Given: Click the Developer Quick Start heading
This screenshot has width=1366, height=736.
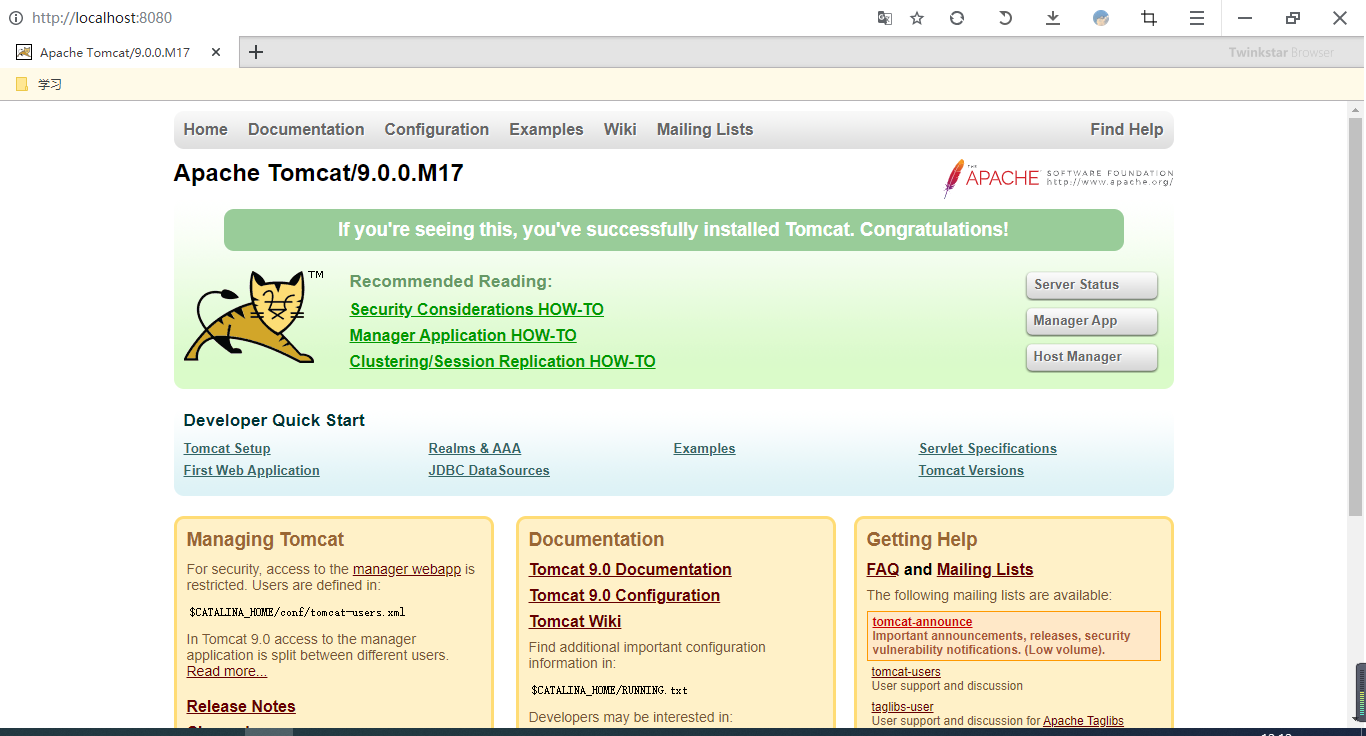Looking at the screenshot, I should coord(274,420).
